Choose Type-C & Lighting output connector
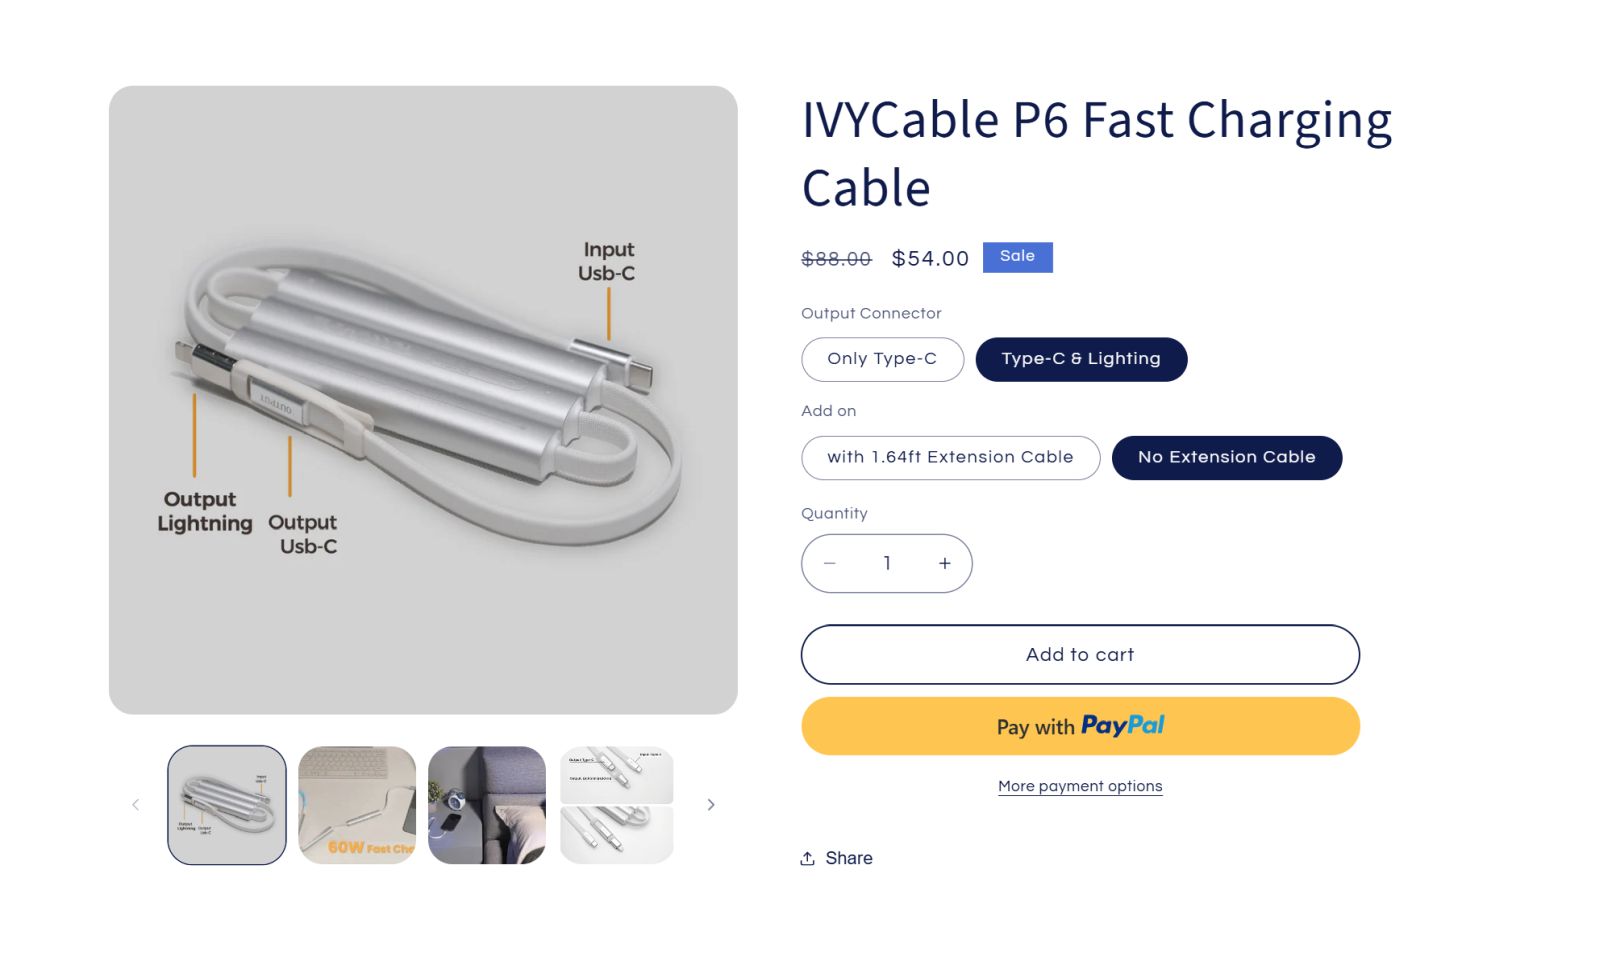Image resolution: width=1600 pixels, height=961 pixels. [1081, 359]
